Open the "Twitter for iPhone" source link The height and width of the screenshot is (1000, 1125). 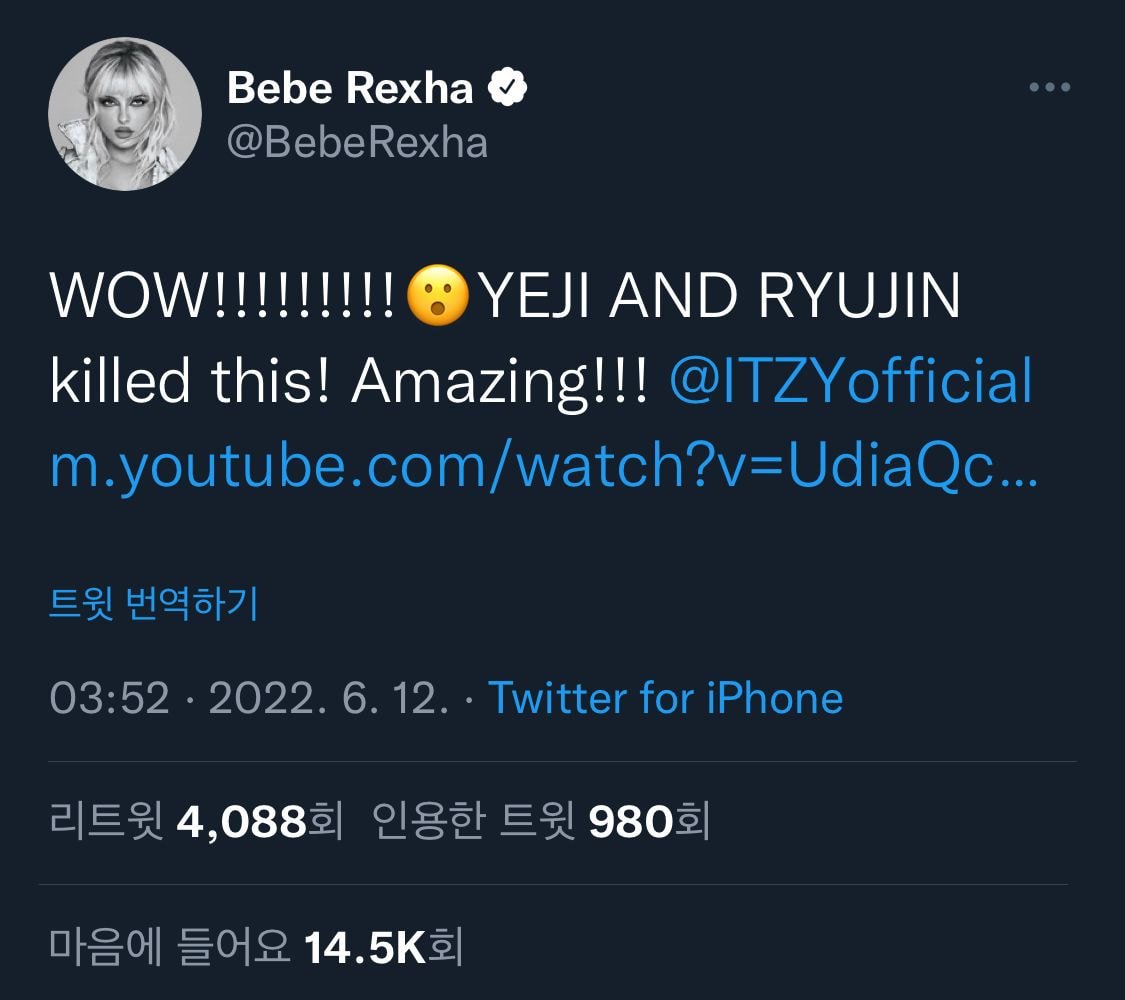pyautogui.click(x=665, y=697)
